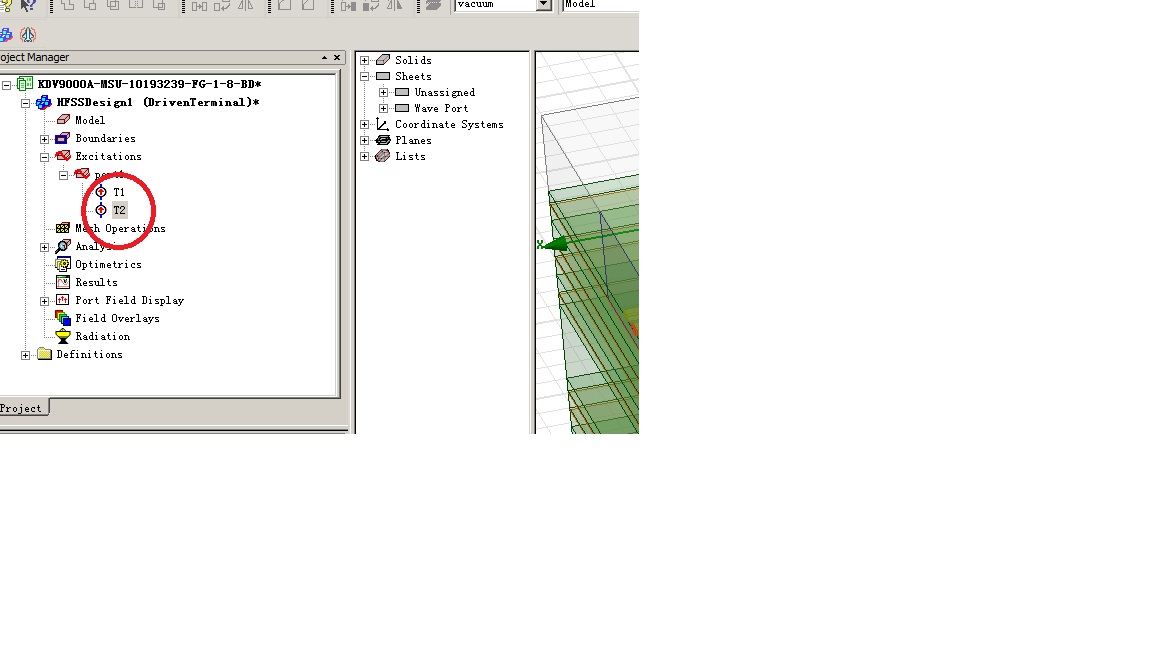Select terminal T1 in the tree
This screenshot has height=648, width=1152.
(119, 192)
